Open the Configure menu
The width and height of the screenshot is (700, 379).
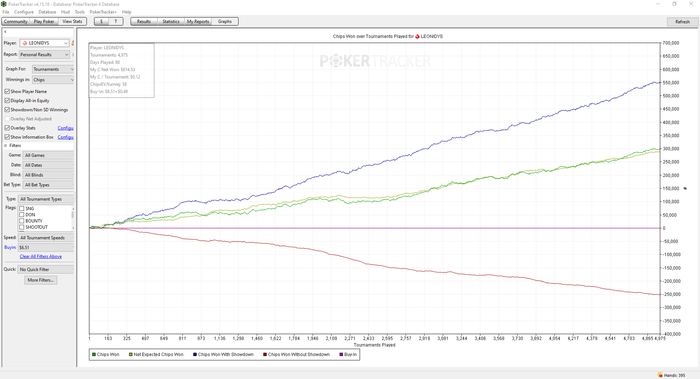click(x=24, y=12)
